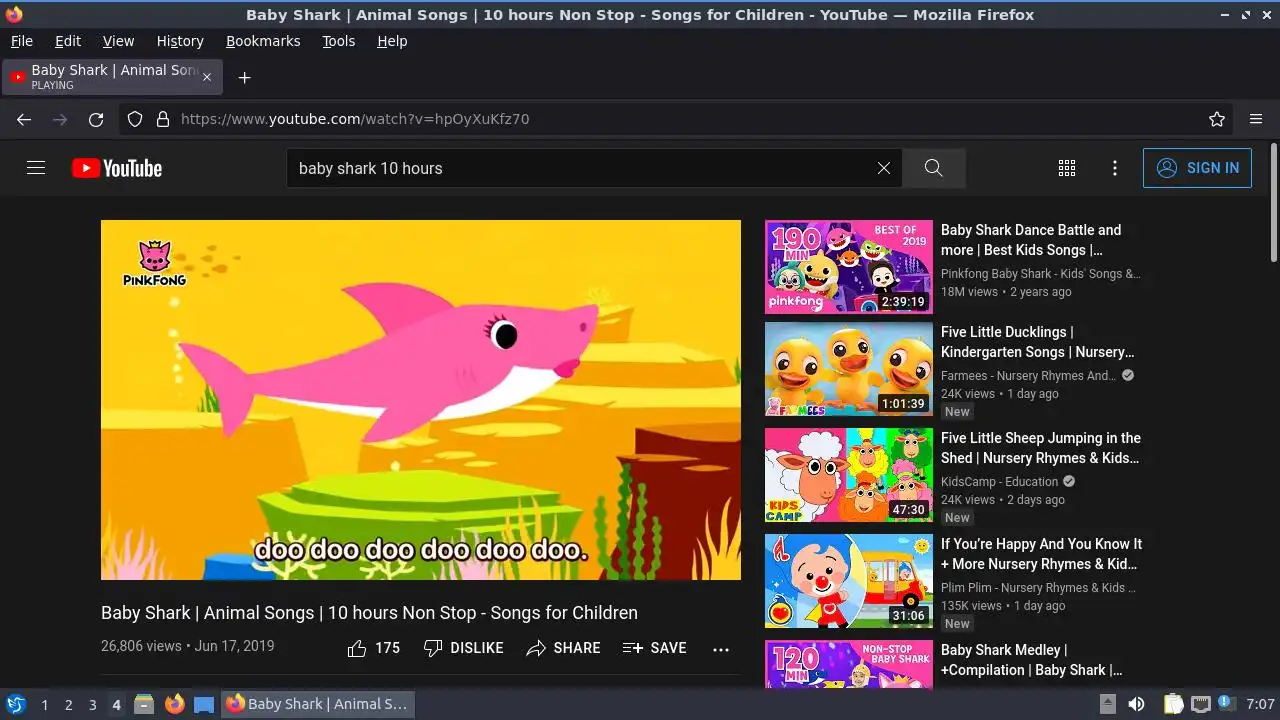The width and height of the screenshot is (1280, 720).
Task: Open the If You're Happy And You Know It thumbnail
Action: 849,581
